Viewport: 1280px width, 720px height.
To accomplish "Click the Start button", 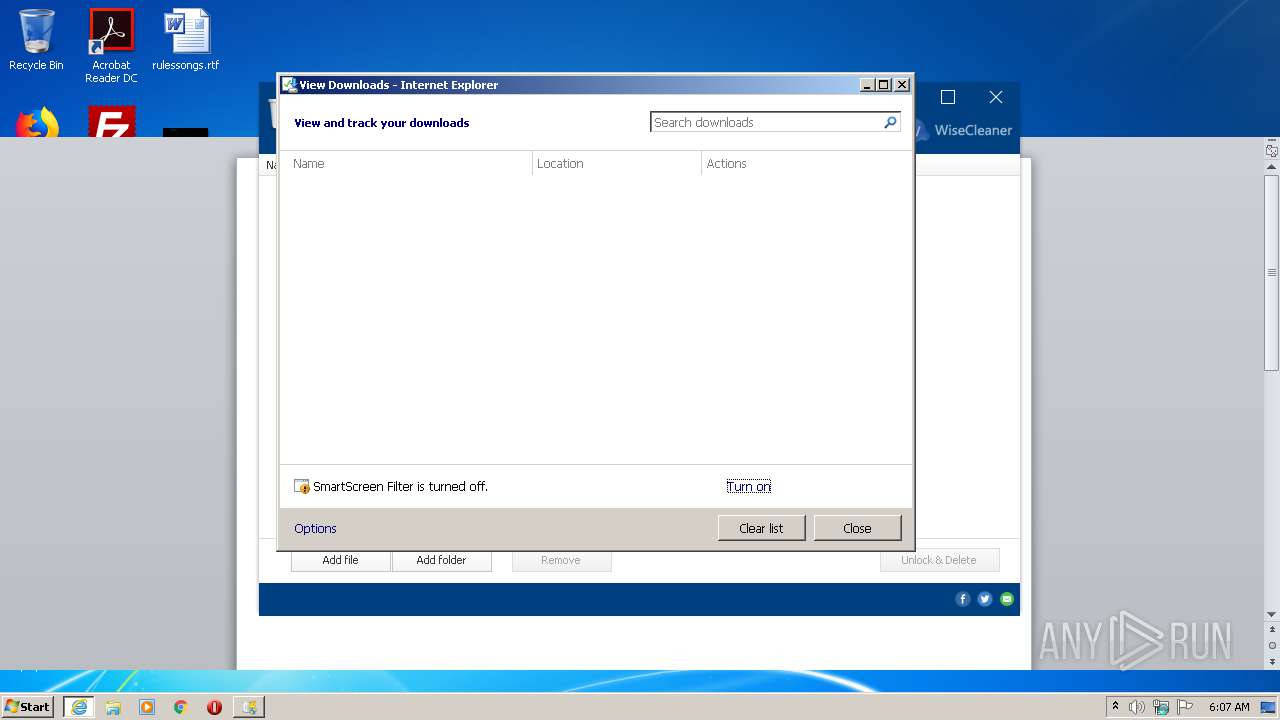I will 28,707.
